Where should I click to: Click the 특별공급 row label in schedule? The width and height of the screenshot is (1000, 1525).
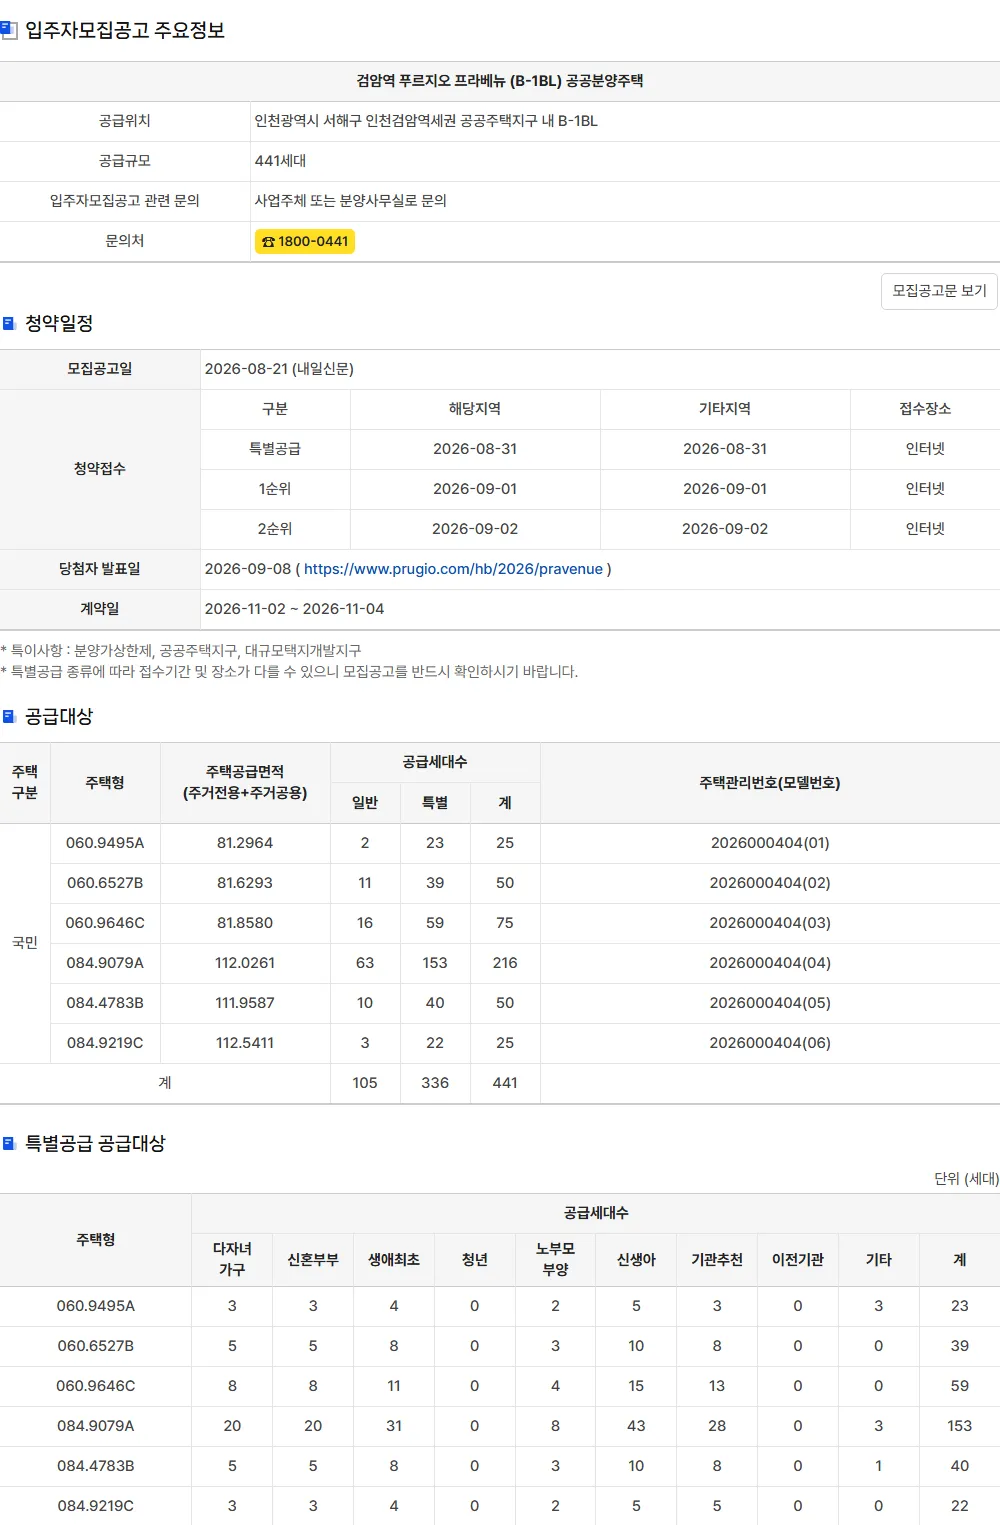[275, 449]
